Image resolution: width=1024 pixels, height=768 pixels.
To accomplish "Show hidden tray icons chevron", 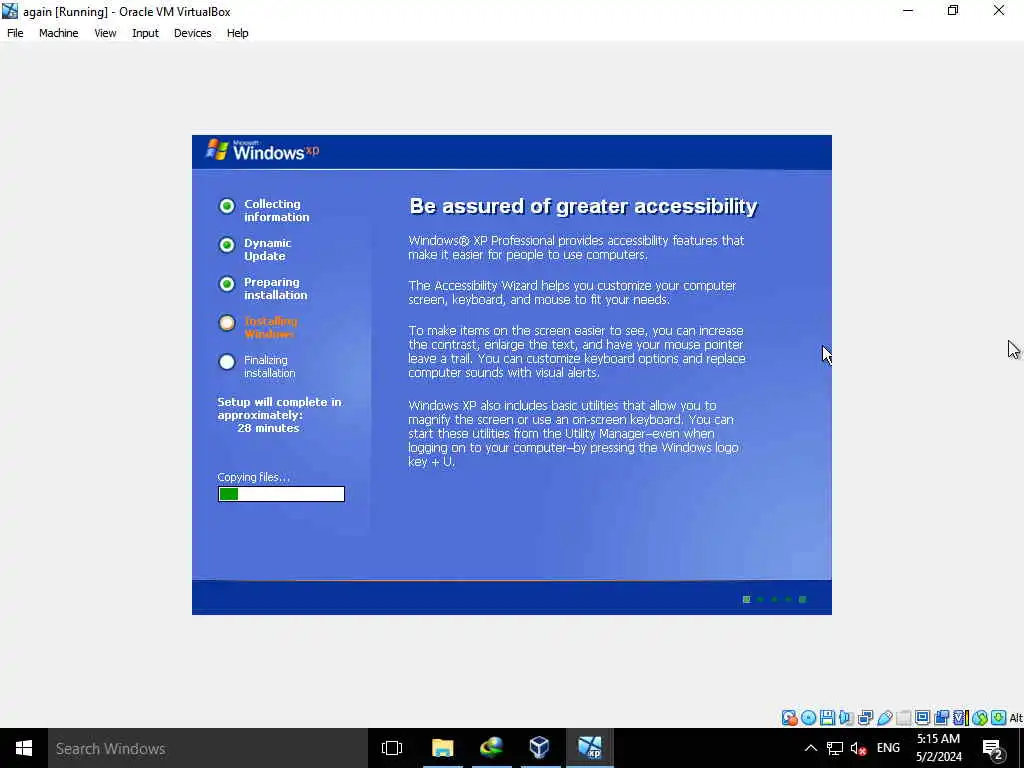I will click(810, 748).
